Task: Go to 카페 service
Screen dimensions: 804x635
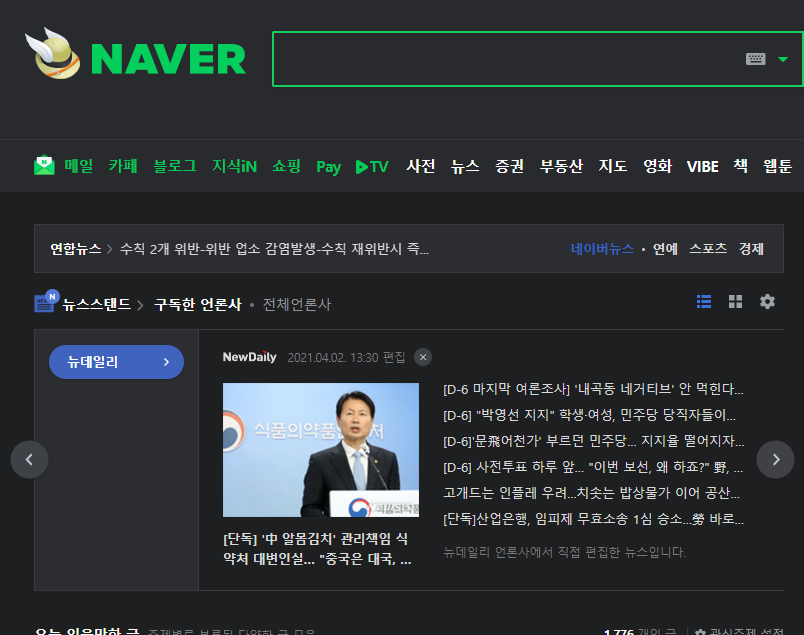Action: pyautogui.click(x=123, y=166)
